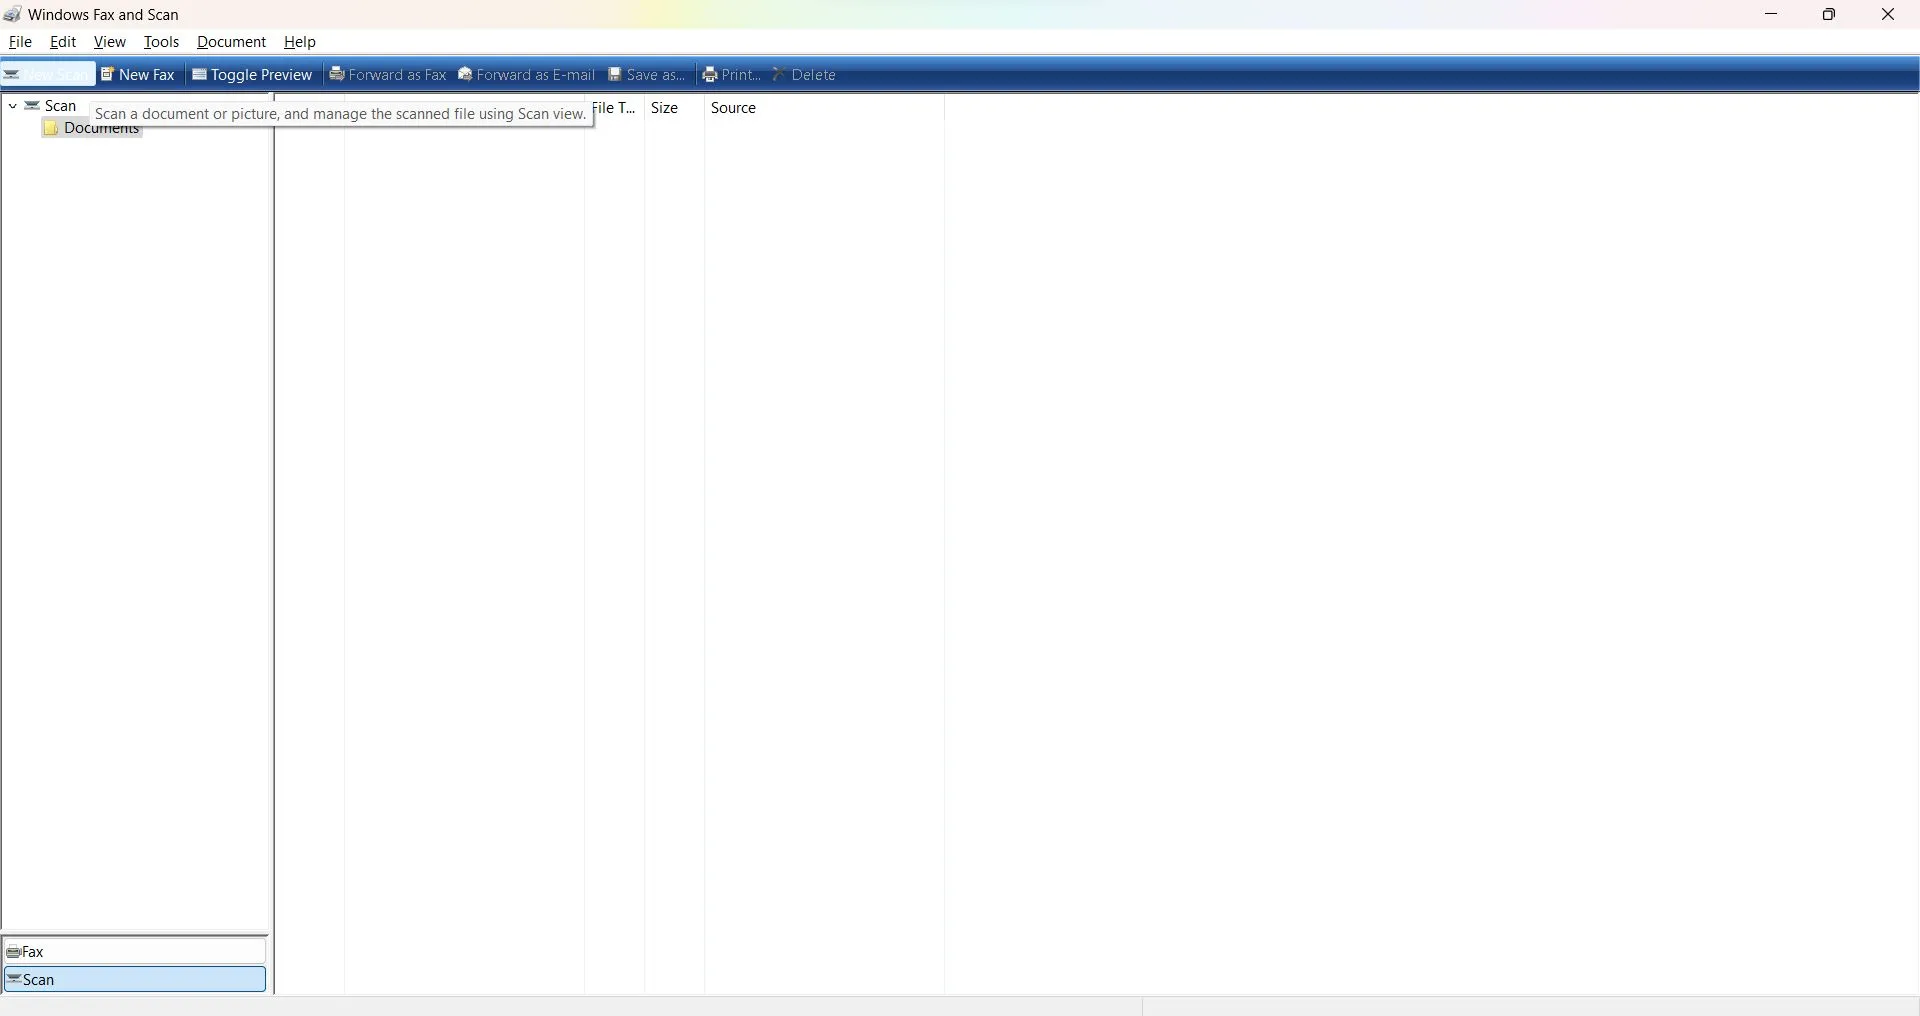1920x1016 pixels.
Task: Print the selected document
Action: point(731,74)
